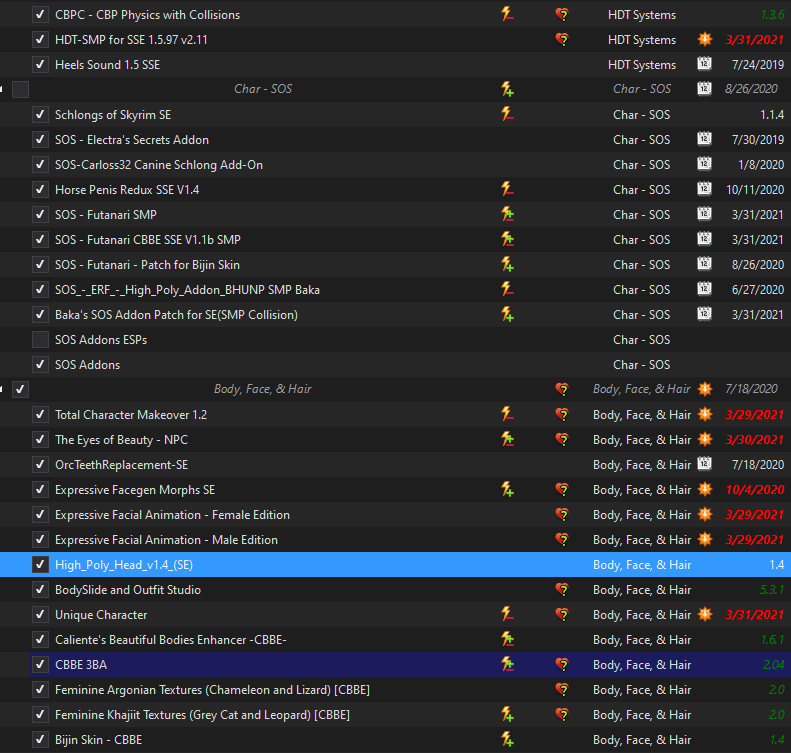Click the calendar icon on Heels Sound row
791x753 pixels.
[704, 64]
